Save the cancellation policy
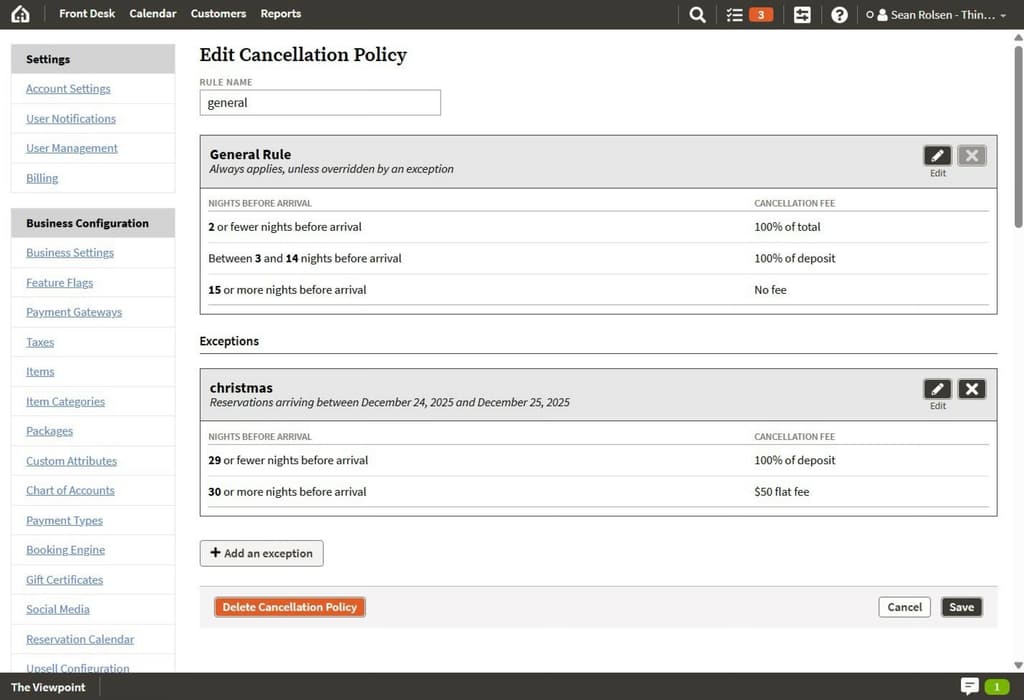The height and width of the screenshot is (700, 1024). click(x=961, y=607)
